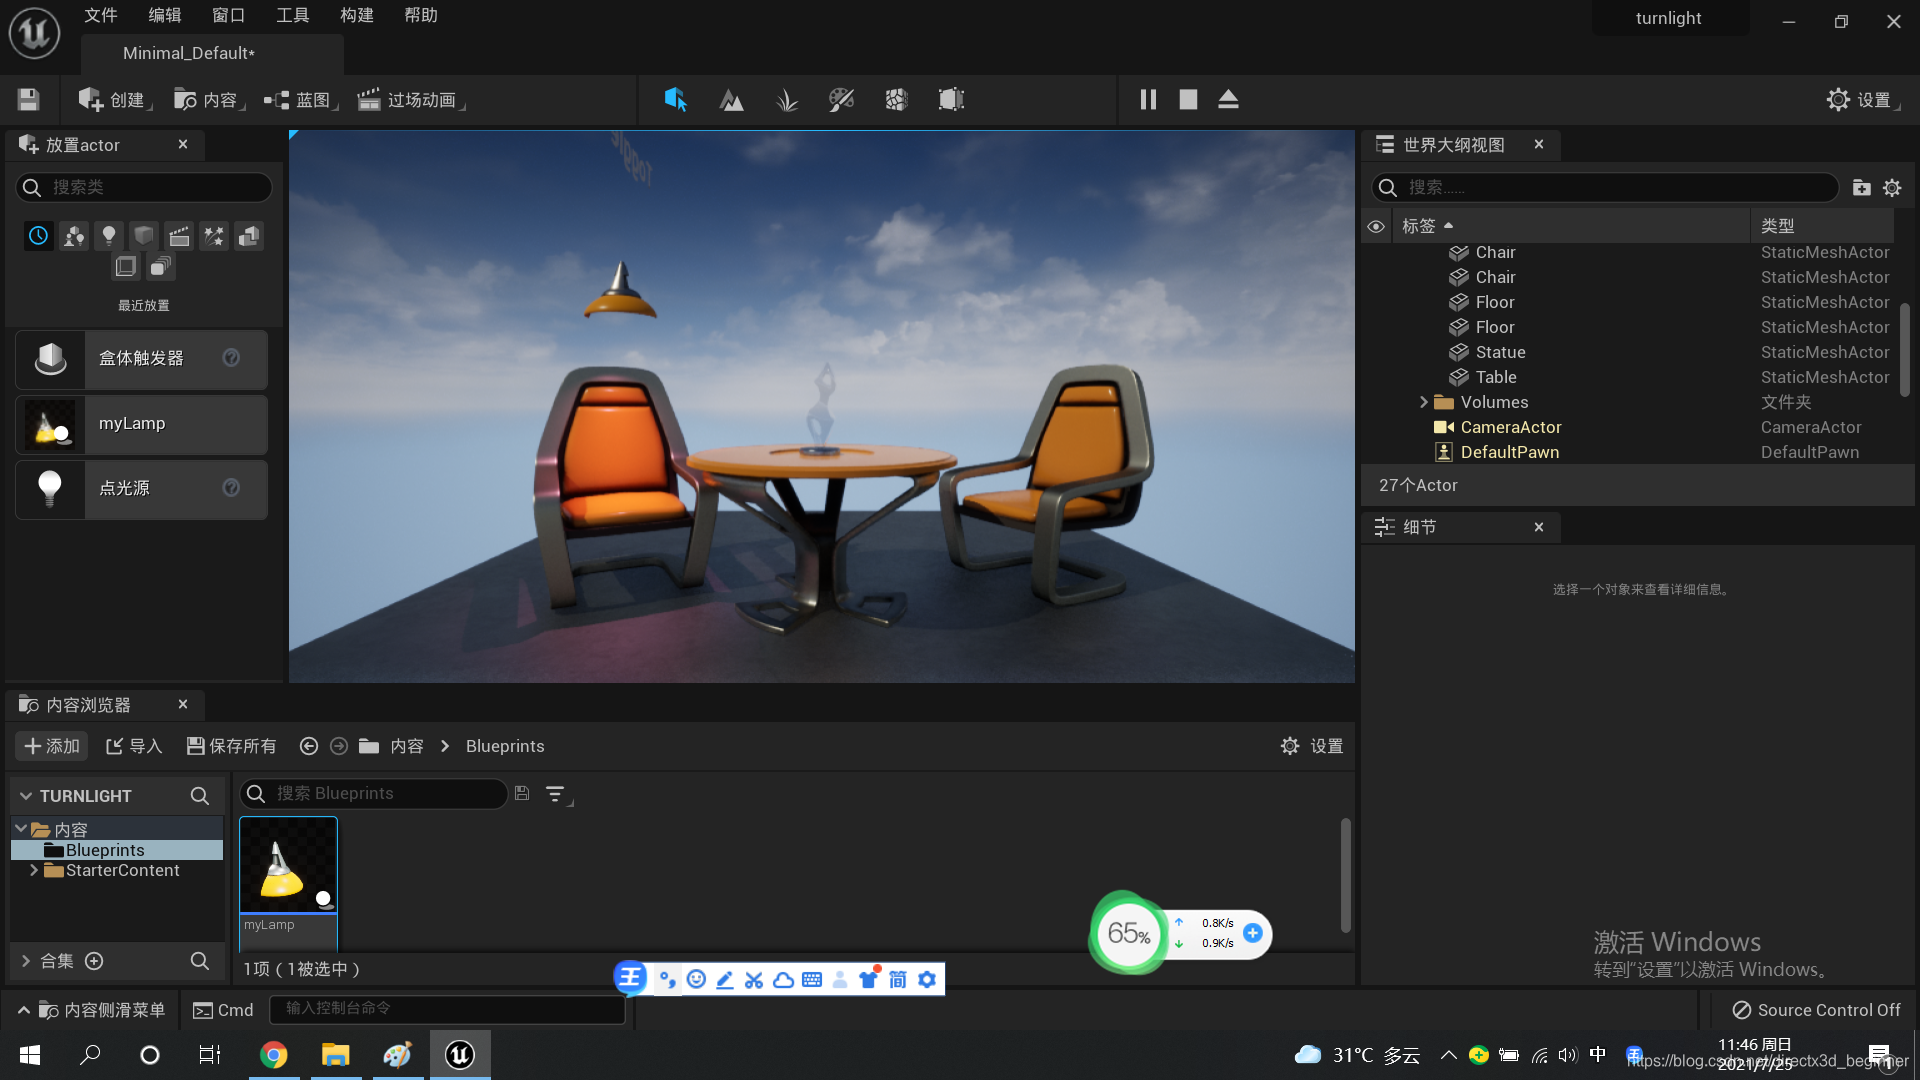Viewport: 1920px width, 1080px height.
Task: Expand the StarterContent folder
Action: 34,870
